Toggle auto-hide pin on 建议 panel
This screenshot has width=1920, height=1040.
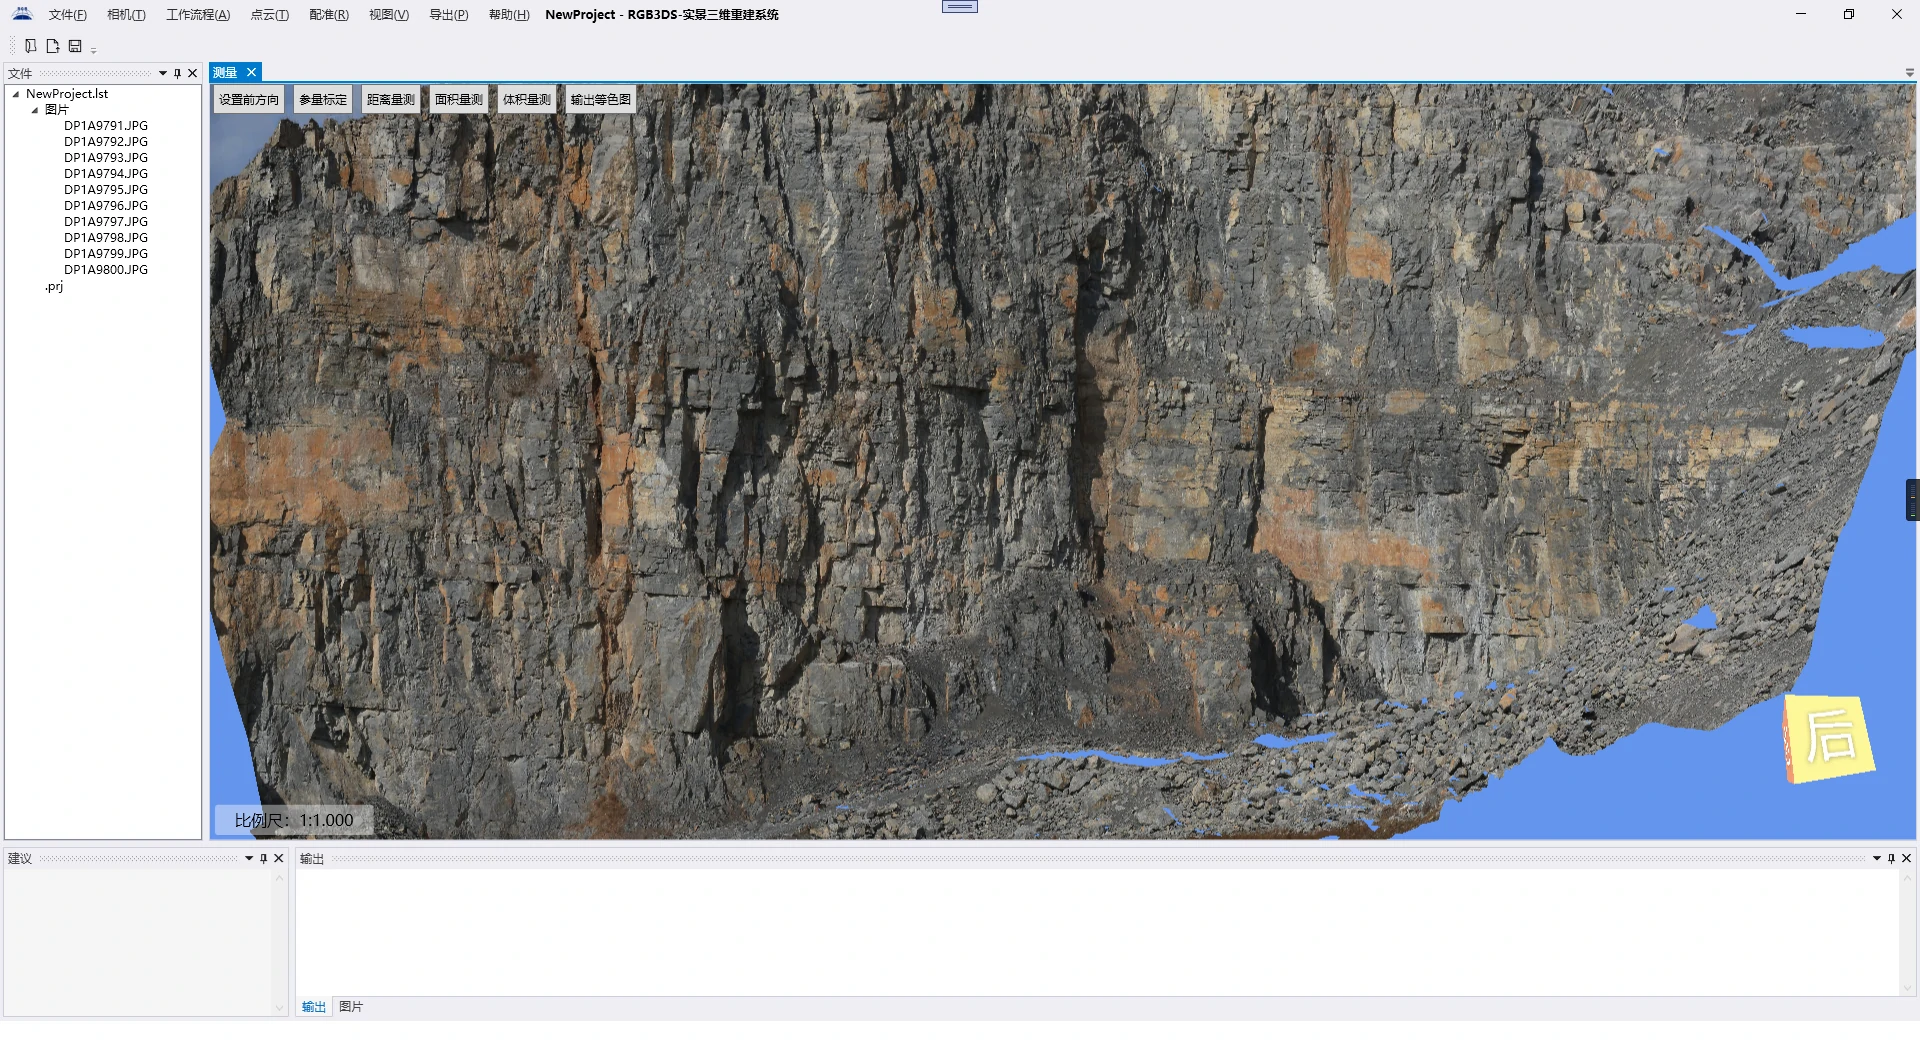(264, 858)
